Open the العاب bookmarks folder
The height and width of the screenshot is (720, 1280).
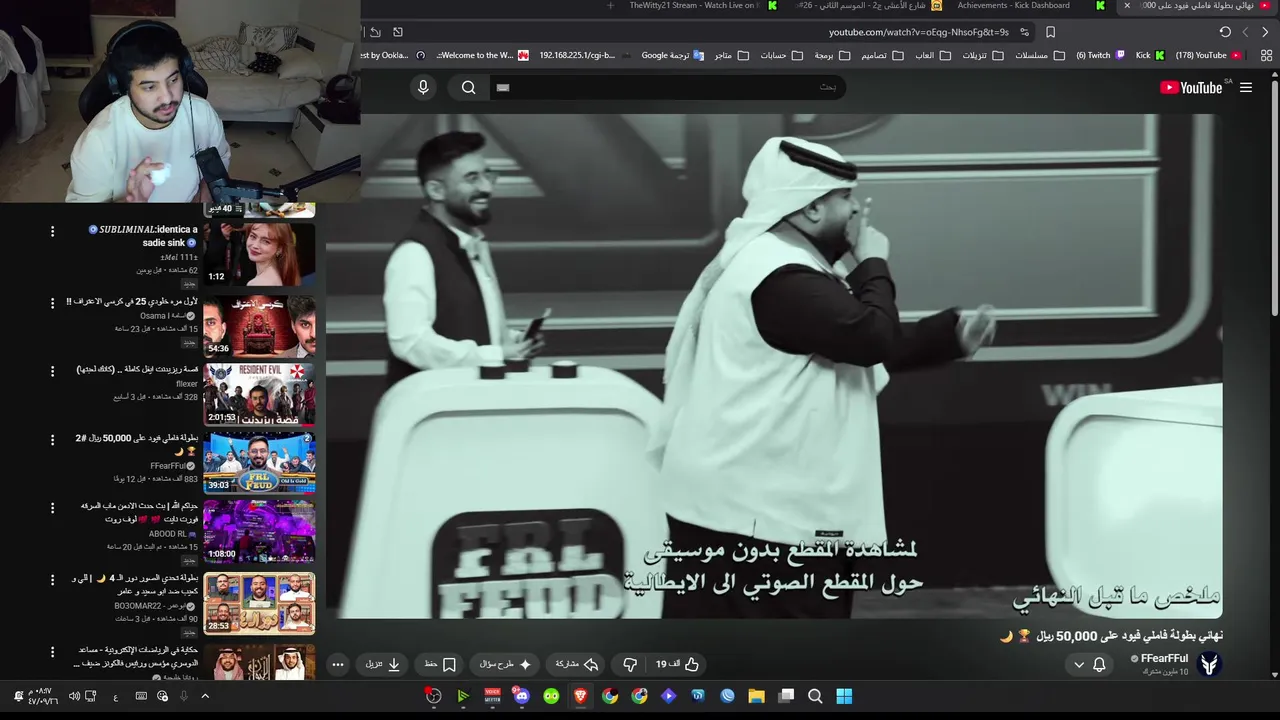point(931,55)
